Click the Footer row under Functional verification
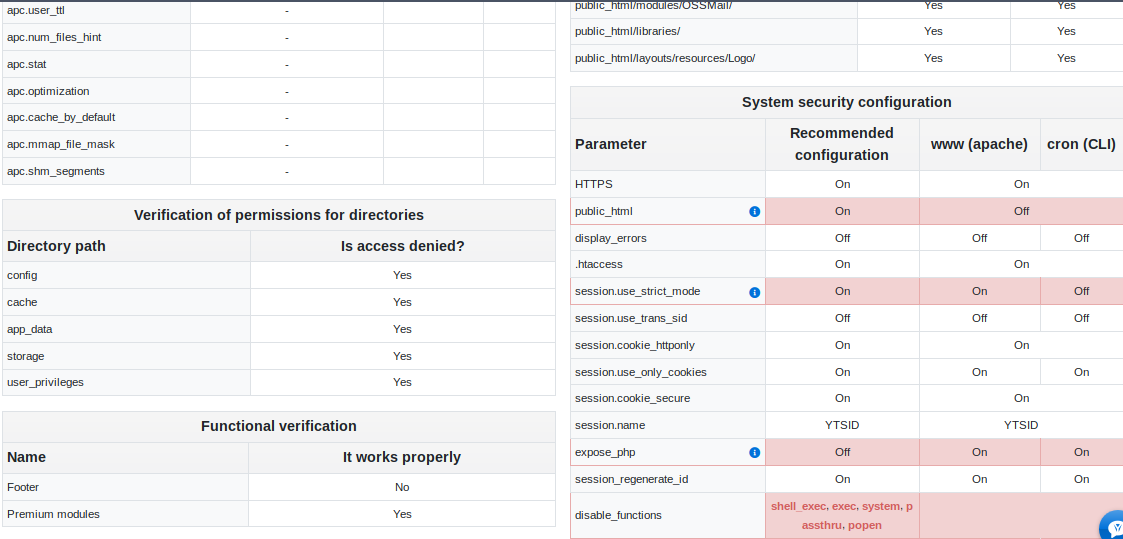 click(23, 487)
